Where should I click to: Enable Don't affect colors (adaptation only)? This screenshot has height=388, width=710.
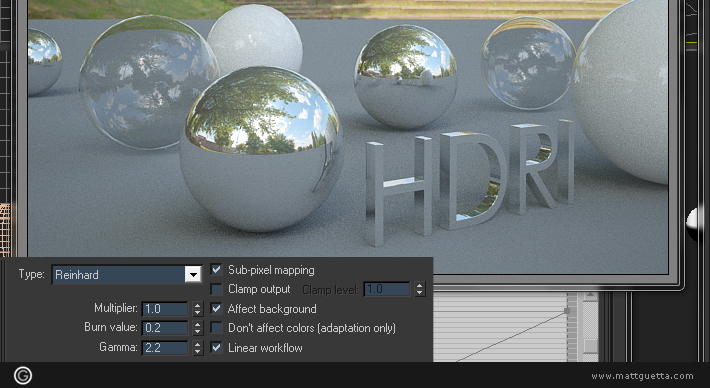(216, 328)
